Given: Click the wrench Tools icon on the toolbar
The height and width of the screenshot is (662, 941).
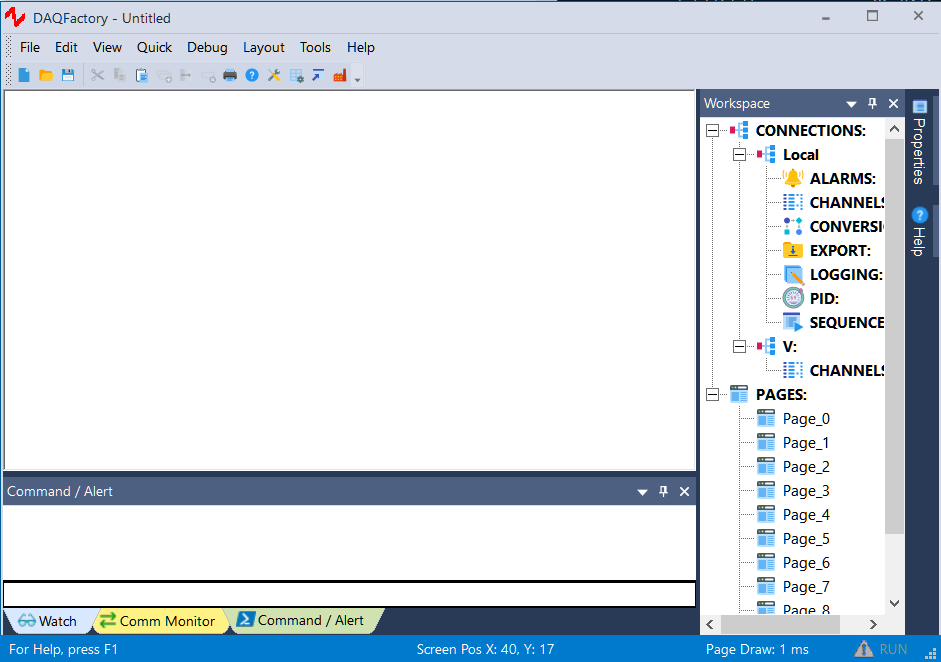Looking at the screenshot, I should pyautogui.click(x=274, y=74).
